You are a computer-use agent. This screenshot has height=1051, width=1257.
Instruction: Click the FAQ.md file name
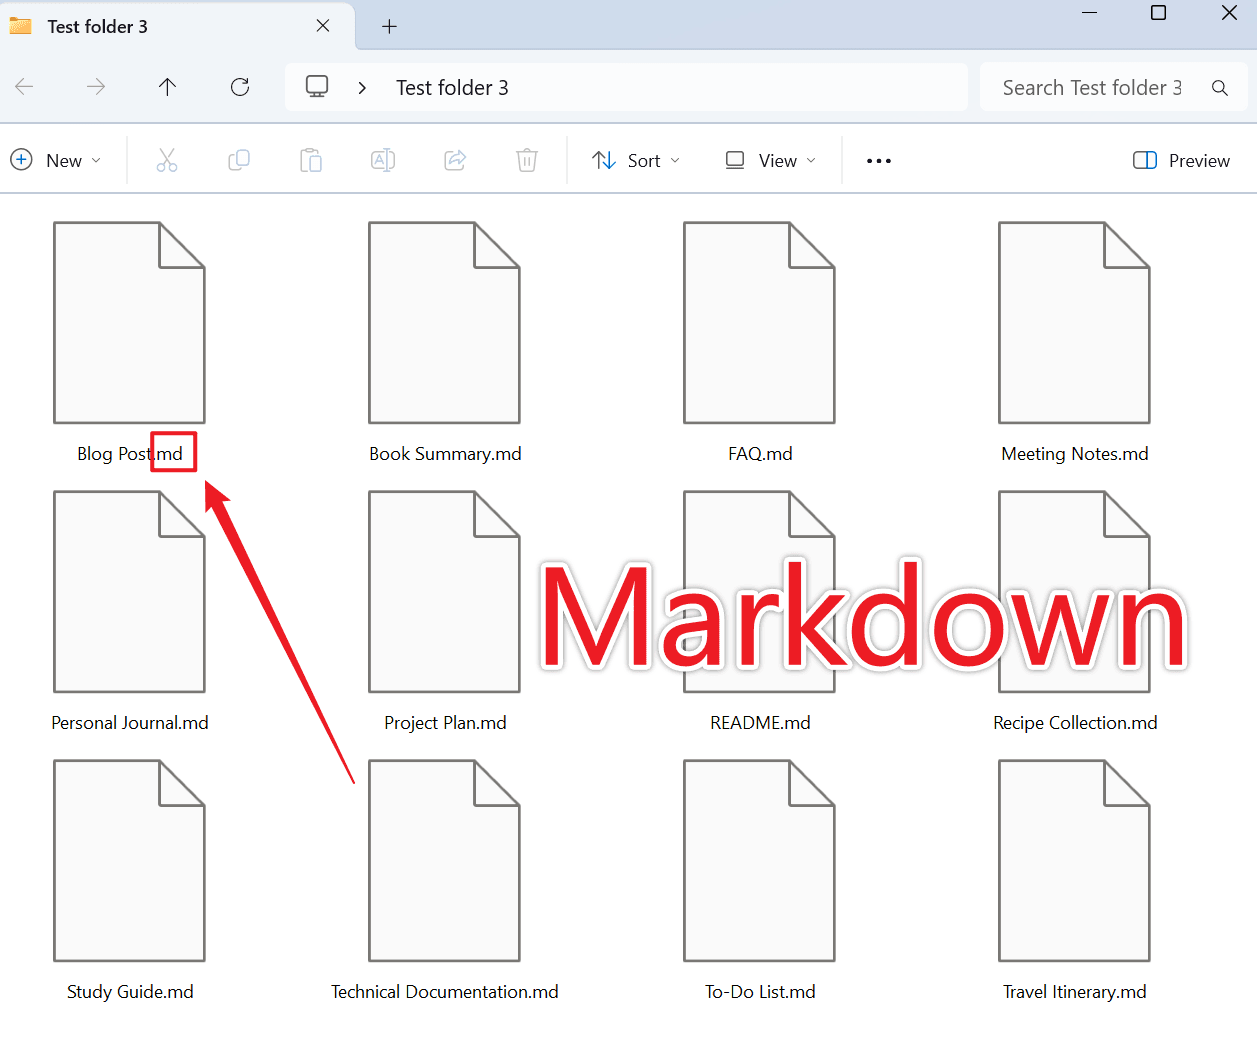(x=760, y=454)
